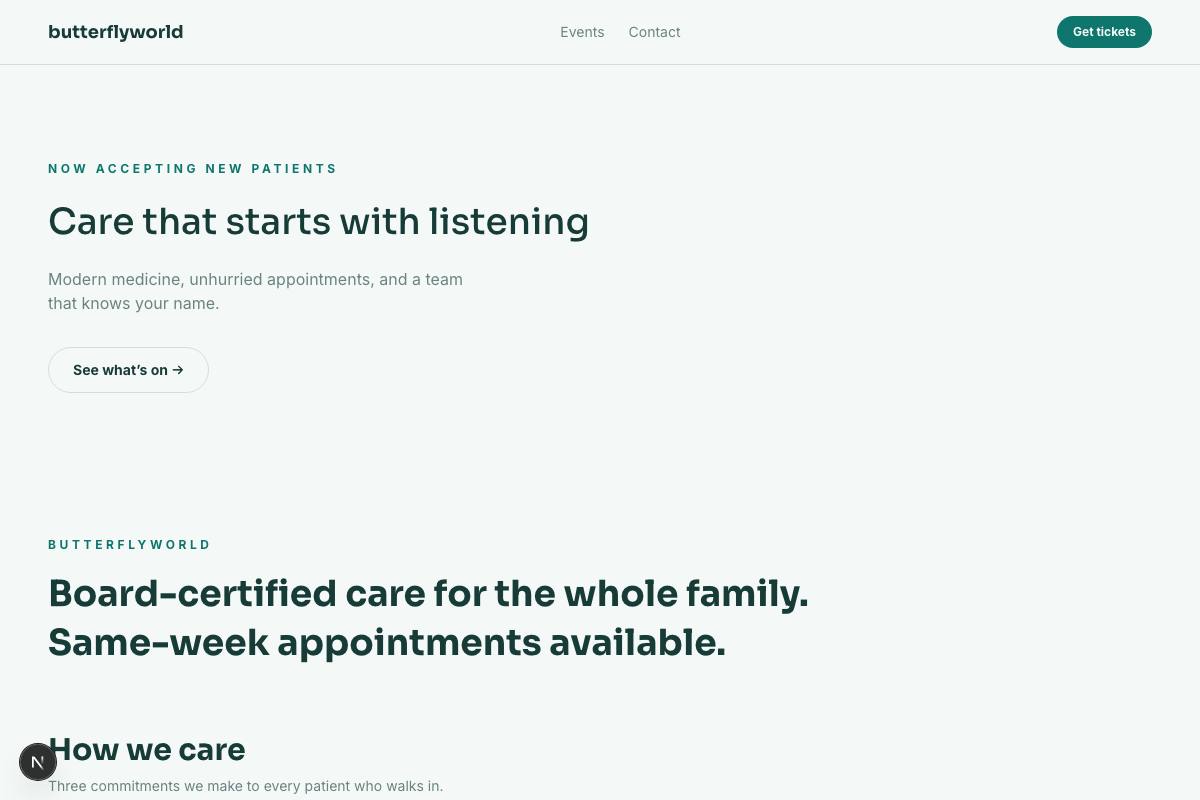
Task: Open the Events nav link
Action: pyautogui.click(x=582, y=32)
